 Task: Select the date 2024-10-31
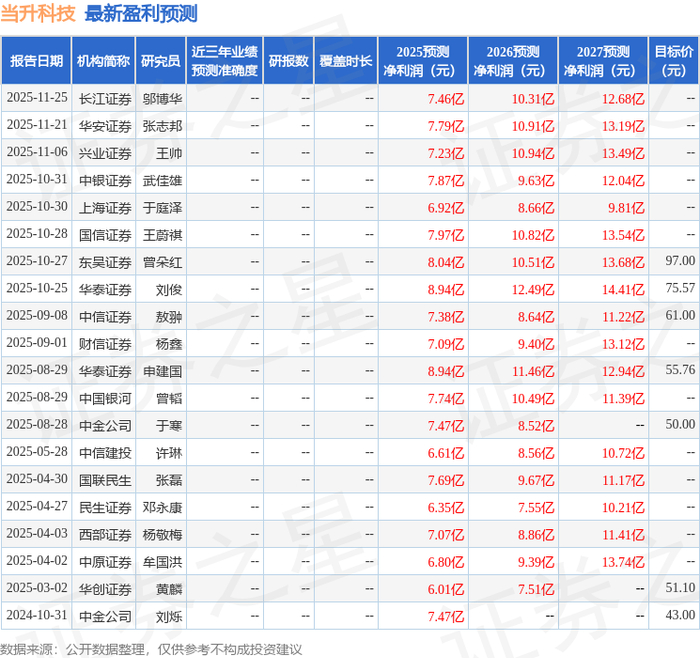click(x=37, y=615)
